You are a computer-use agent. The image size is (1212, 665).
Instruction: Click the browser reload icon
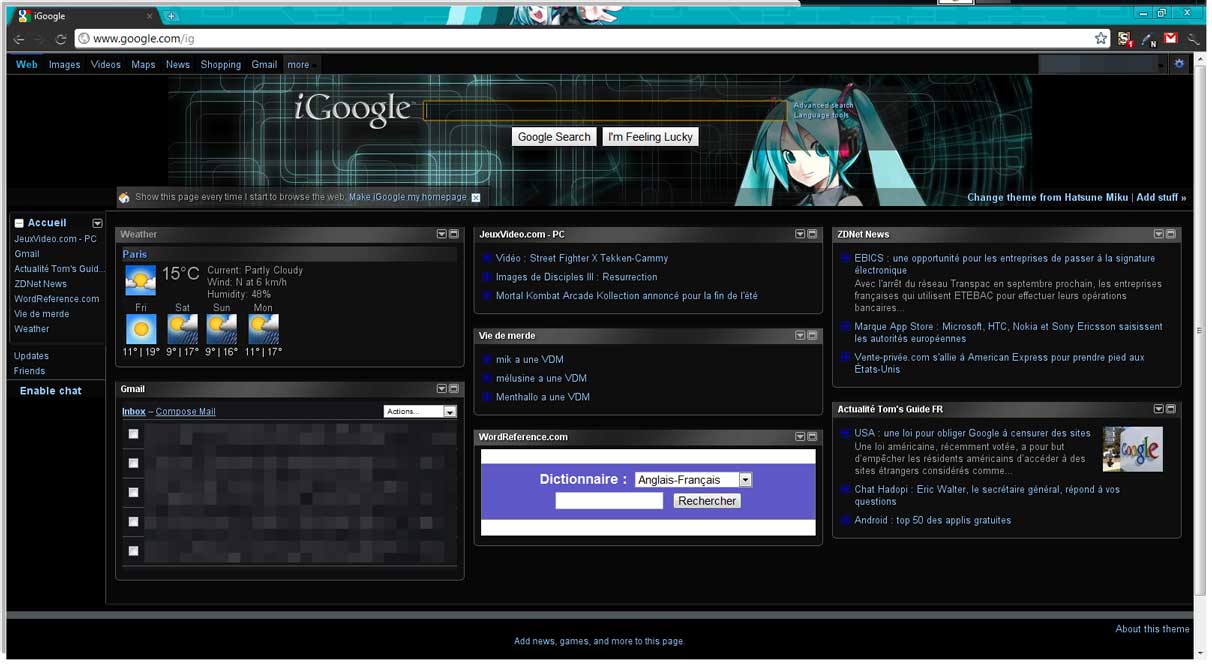61,38
